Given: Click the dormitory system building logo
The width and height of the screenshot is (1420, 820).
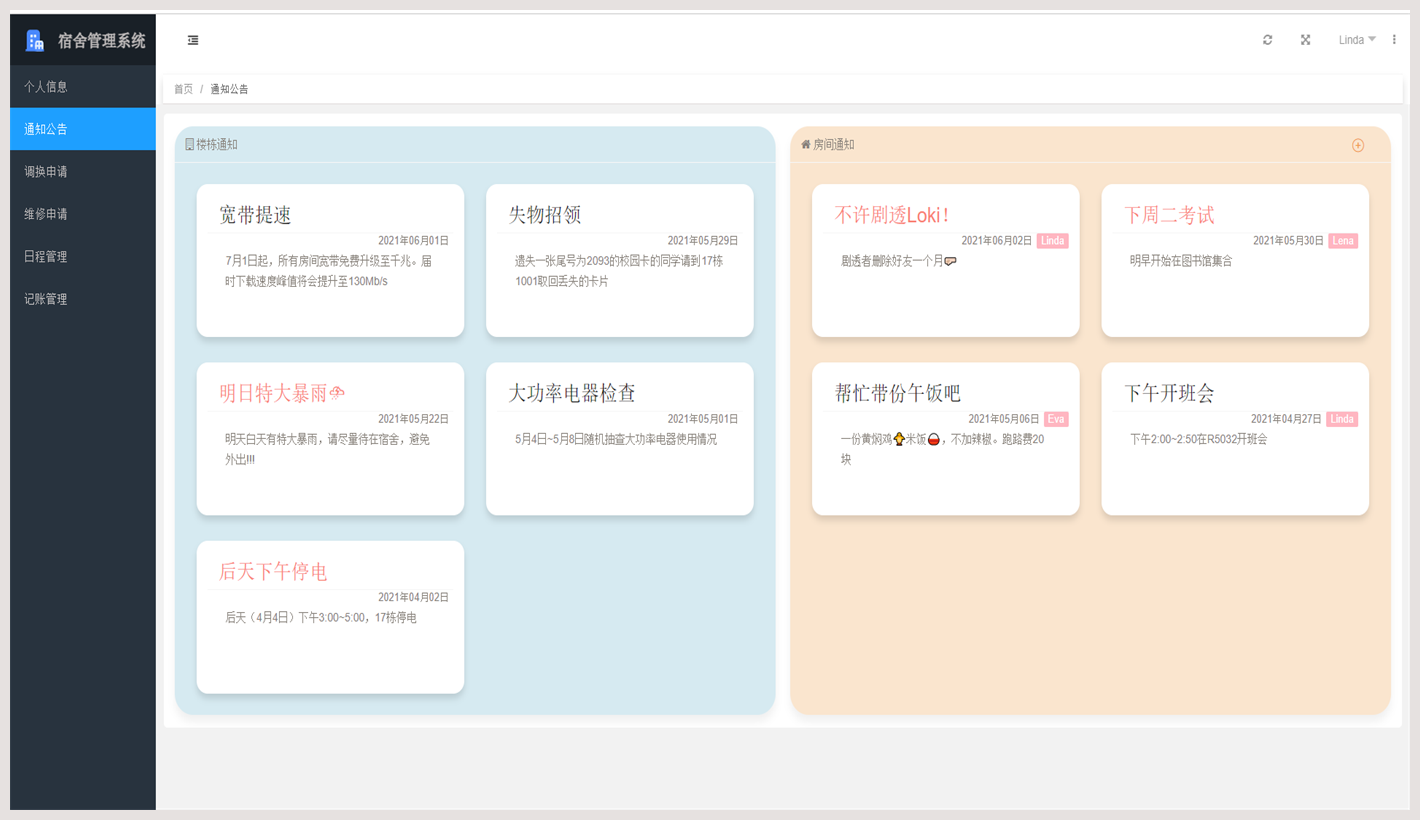Looking at the screenshot, I should click(x=35, y=40).
